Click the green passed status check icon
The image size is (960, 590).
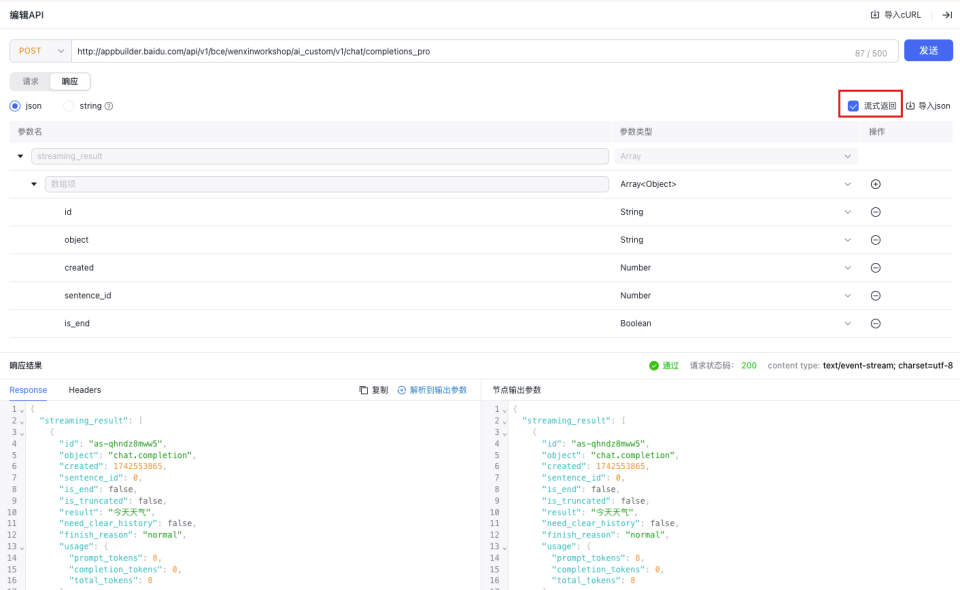[654, 365]
